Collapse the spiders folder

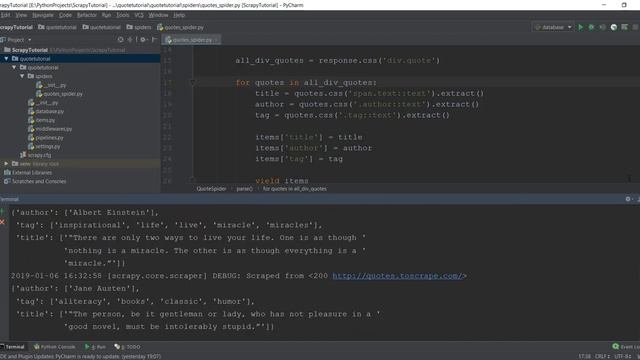point(22,76)
